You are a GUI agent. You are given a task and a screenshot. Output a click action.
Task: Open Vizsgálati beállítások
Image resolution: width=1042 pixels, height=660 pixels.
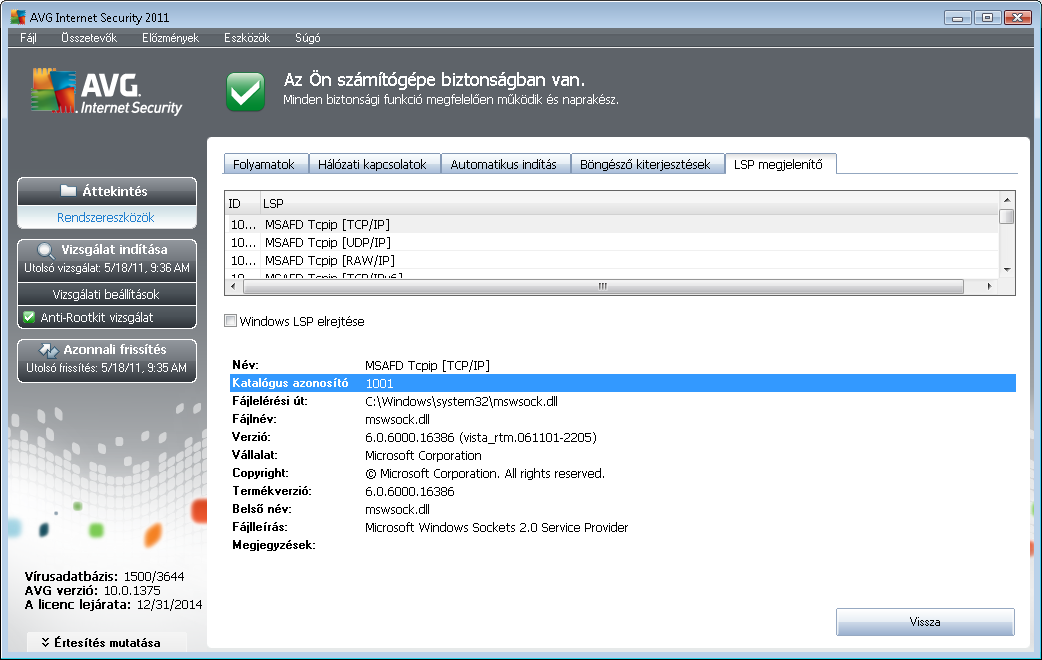coord(107,294)
